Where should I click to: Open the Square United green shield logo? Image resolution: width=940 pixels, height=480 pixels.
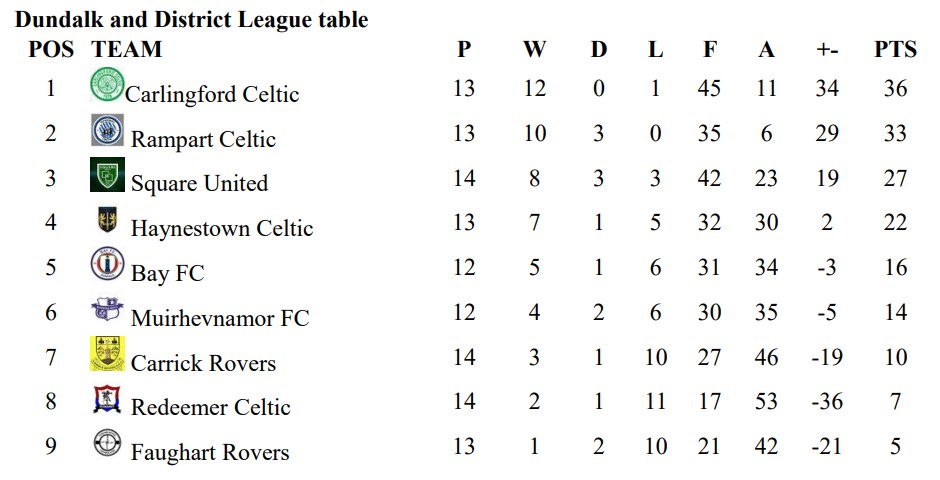click(x=108, y=175)
